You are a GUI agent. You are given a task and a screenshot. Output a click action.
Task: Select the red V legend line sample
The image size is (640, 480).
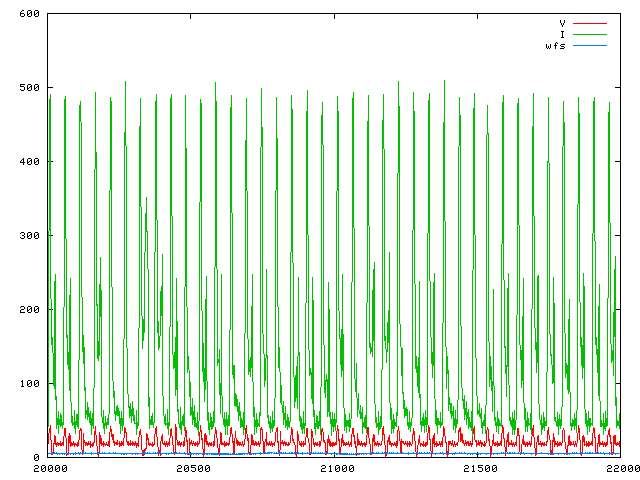tap(589, 22)
